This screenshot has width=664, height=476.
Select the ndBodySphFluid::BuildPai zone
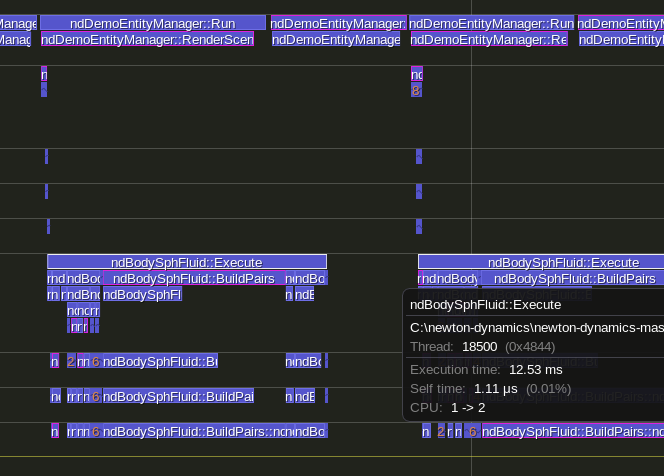click(x=178, y=397)
